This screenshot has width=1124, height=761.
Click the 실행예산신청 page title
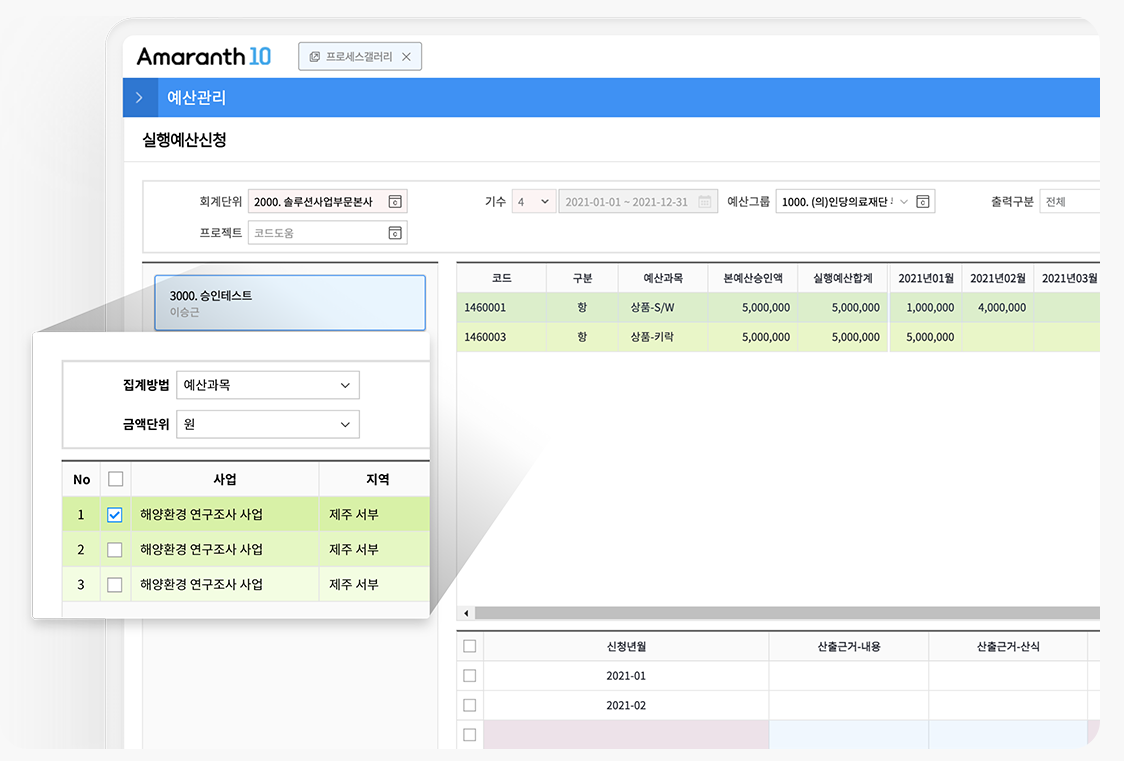pos(184,140)
